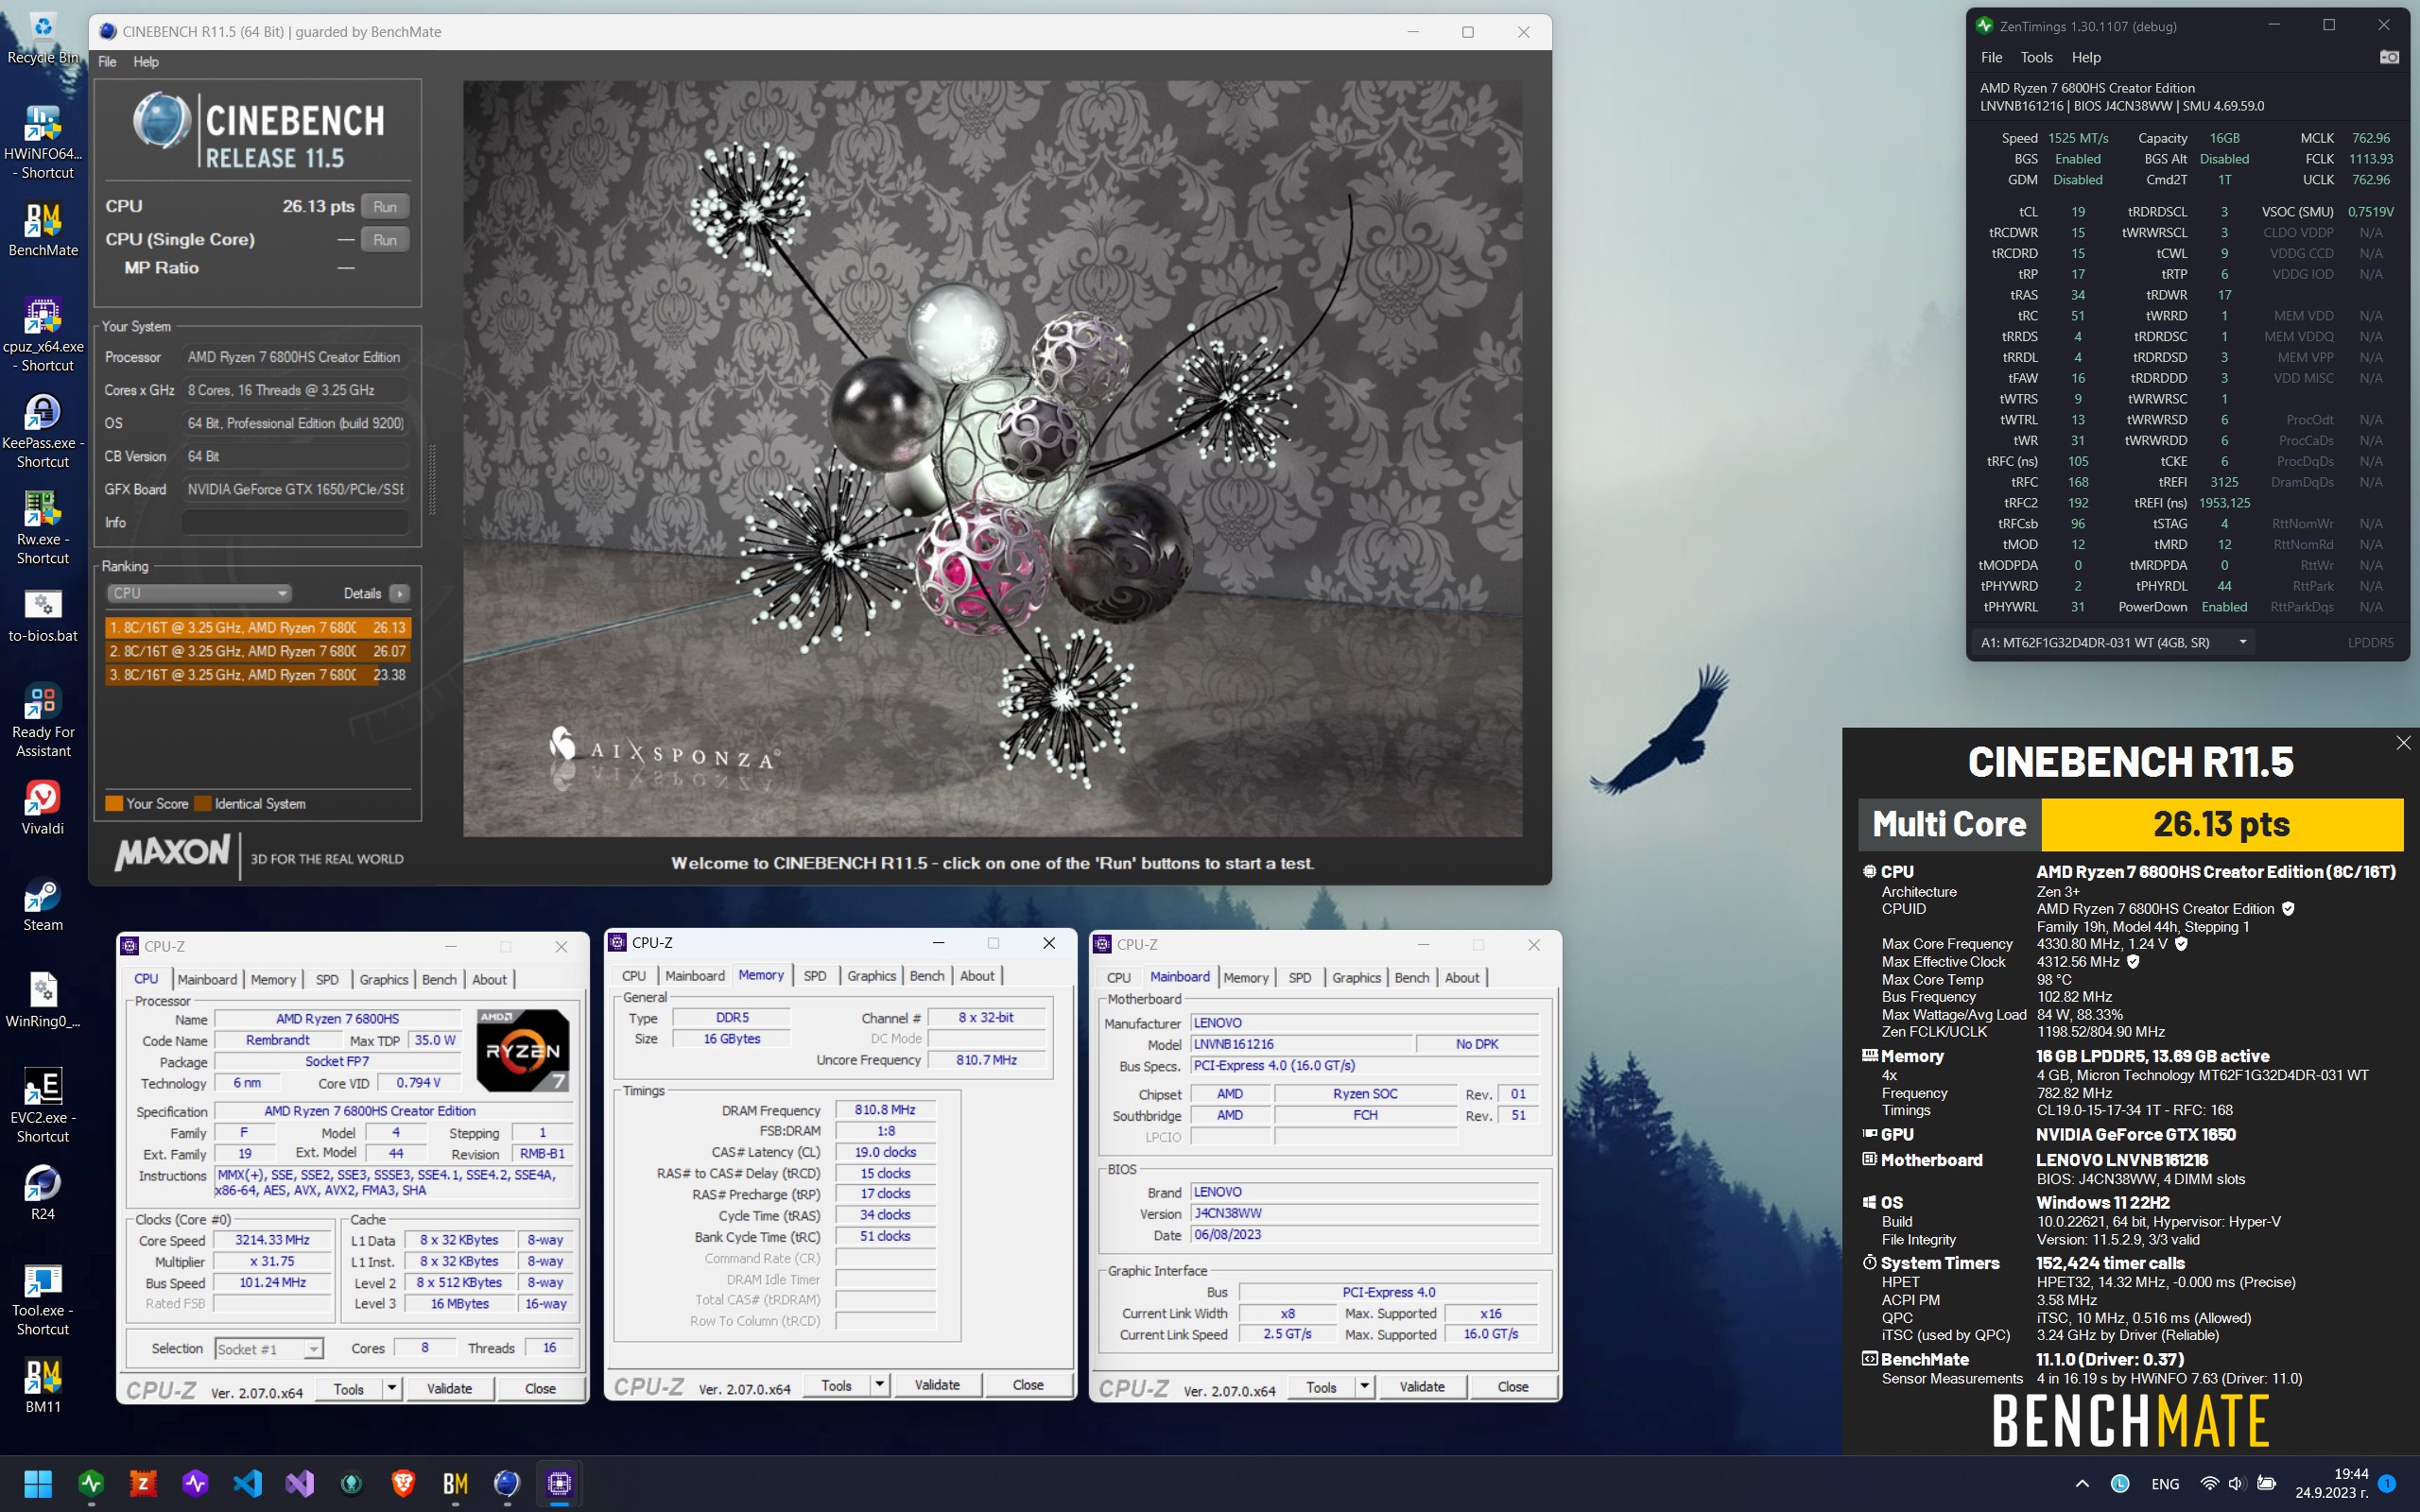
Task: Open Tools dropdown arrow in Mainboard CPU-Z window
Action: [x=1365, y=1387]
